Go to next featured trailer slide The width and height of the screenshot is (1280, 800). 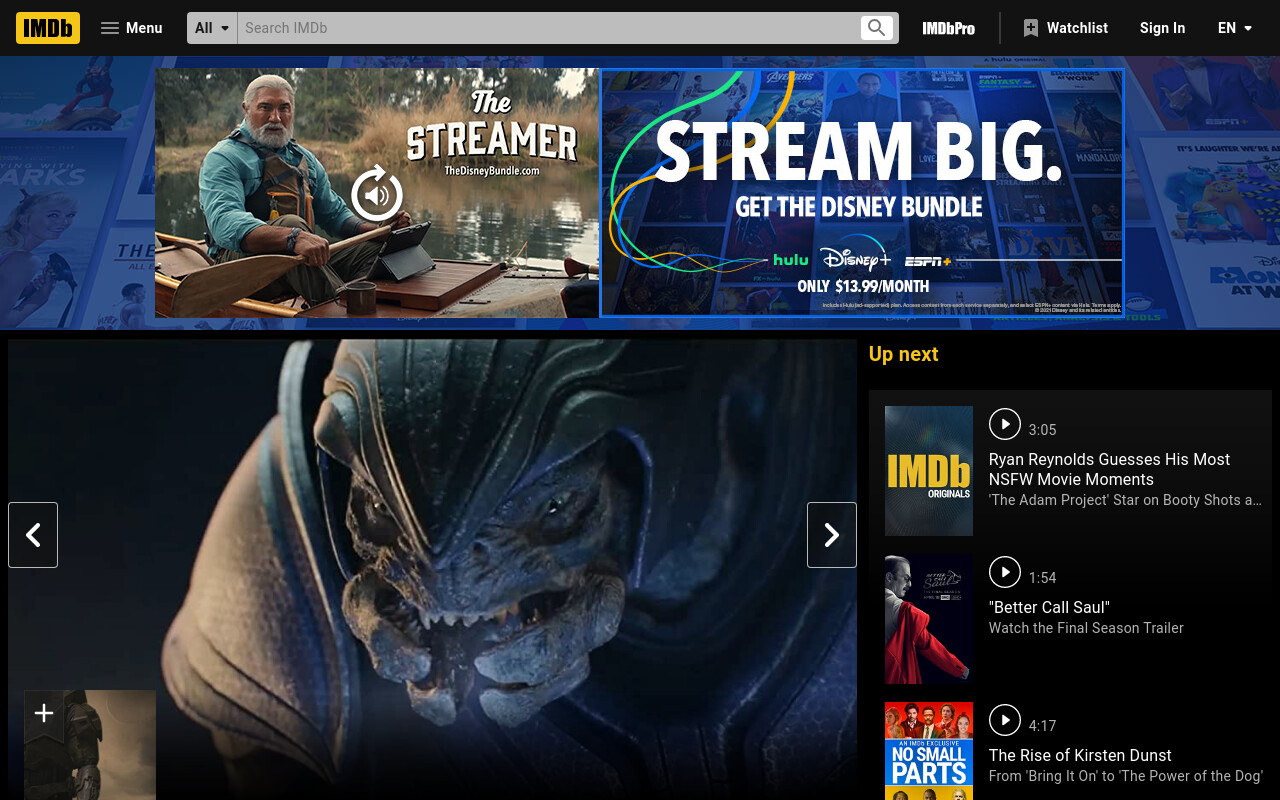click(x=832, y=535)
